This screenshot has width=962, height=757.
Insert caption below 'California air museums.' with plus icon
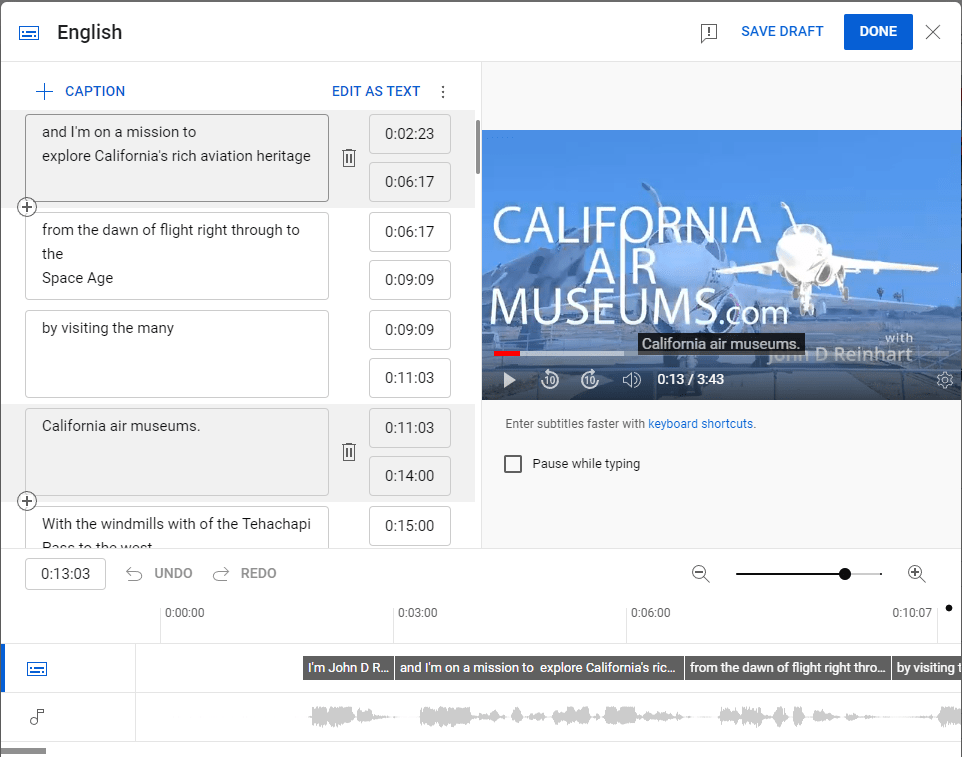click(27, 501)
